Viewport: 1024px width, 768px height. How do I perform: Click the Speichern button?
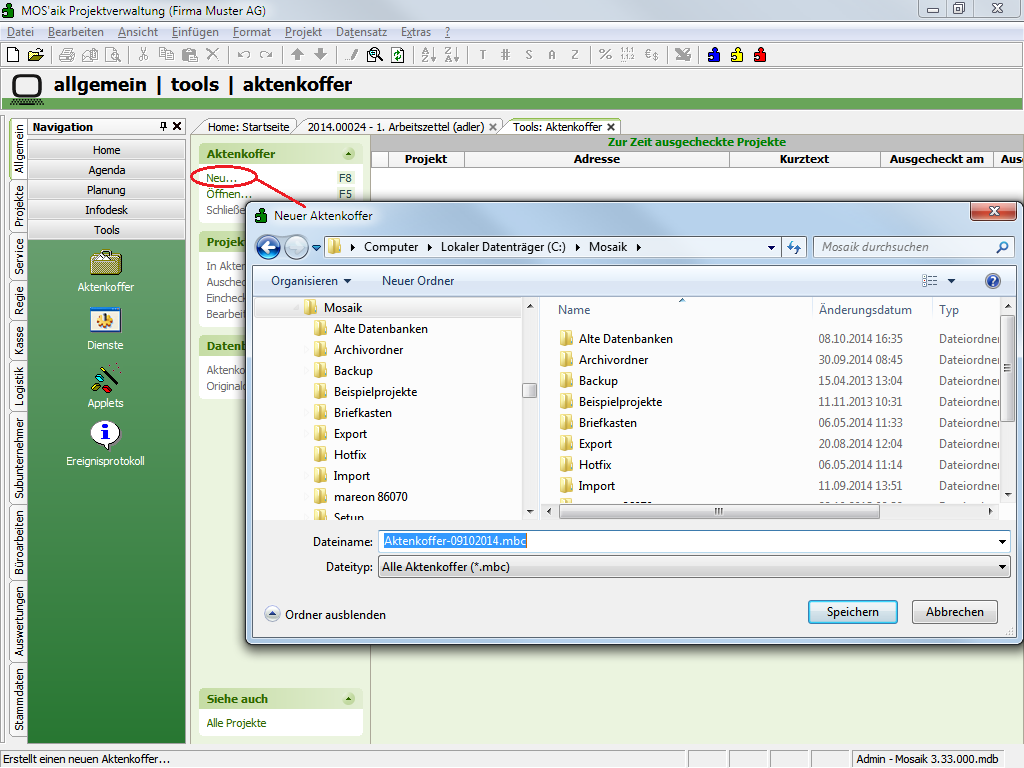point(852,612)
